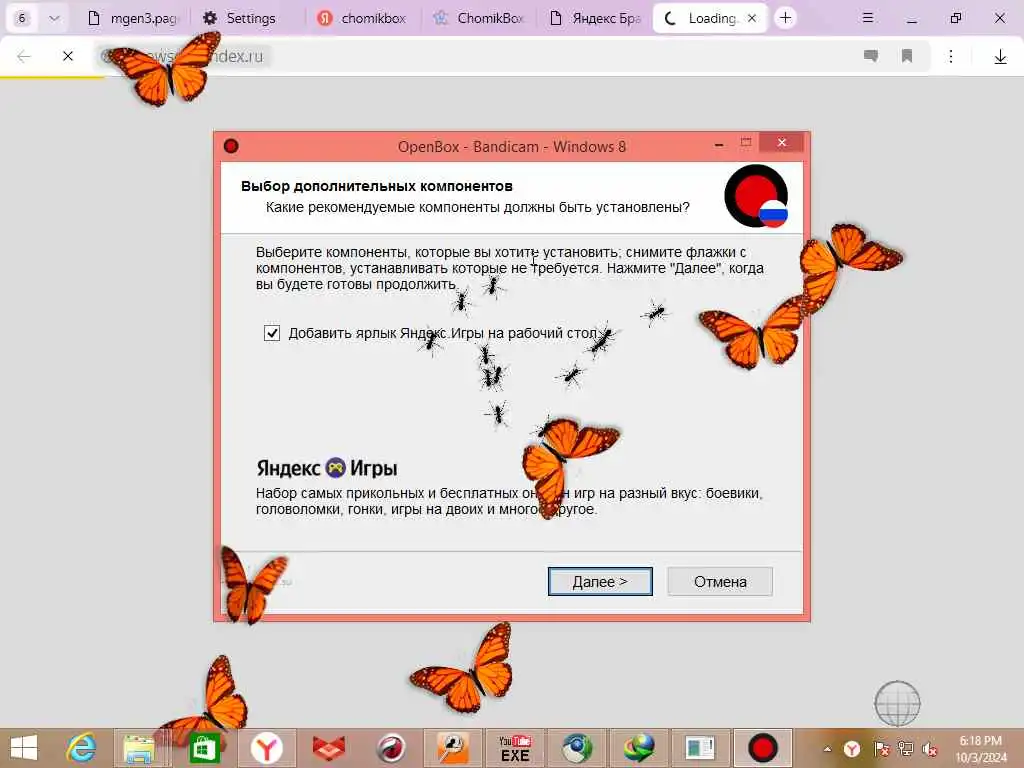Click the red fox taskbar icon

pyautogui.click(x=328, y=748)
